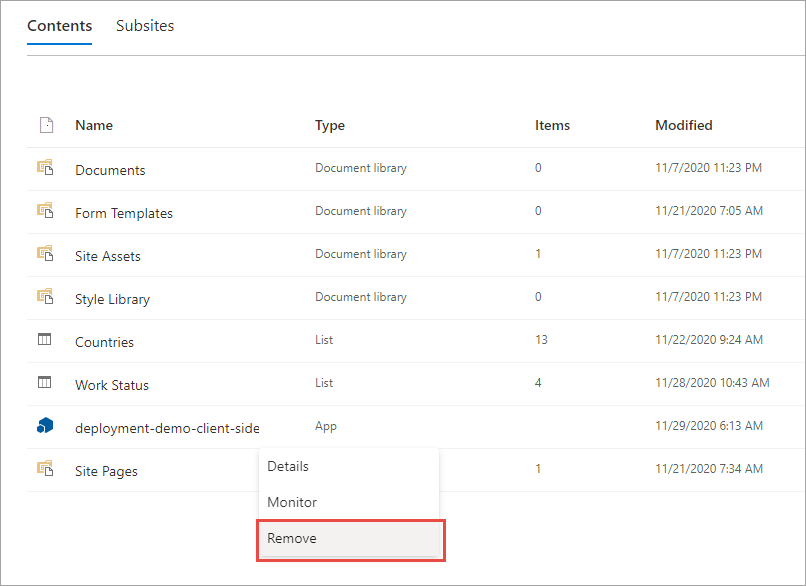This screenshot has width=806, height=586.
Task: Click the App type cell
Action: (326, 426)
